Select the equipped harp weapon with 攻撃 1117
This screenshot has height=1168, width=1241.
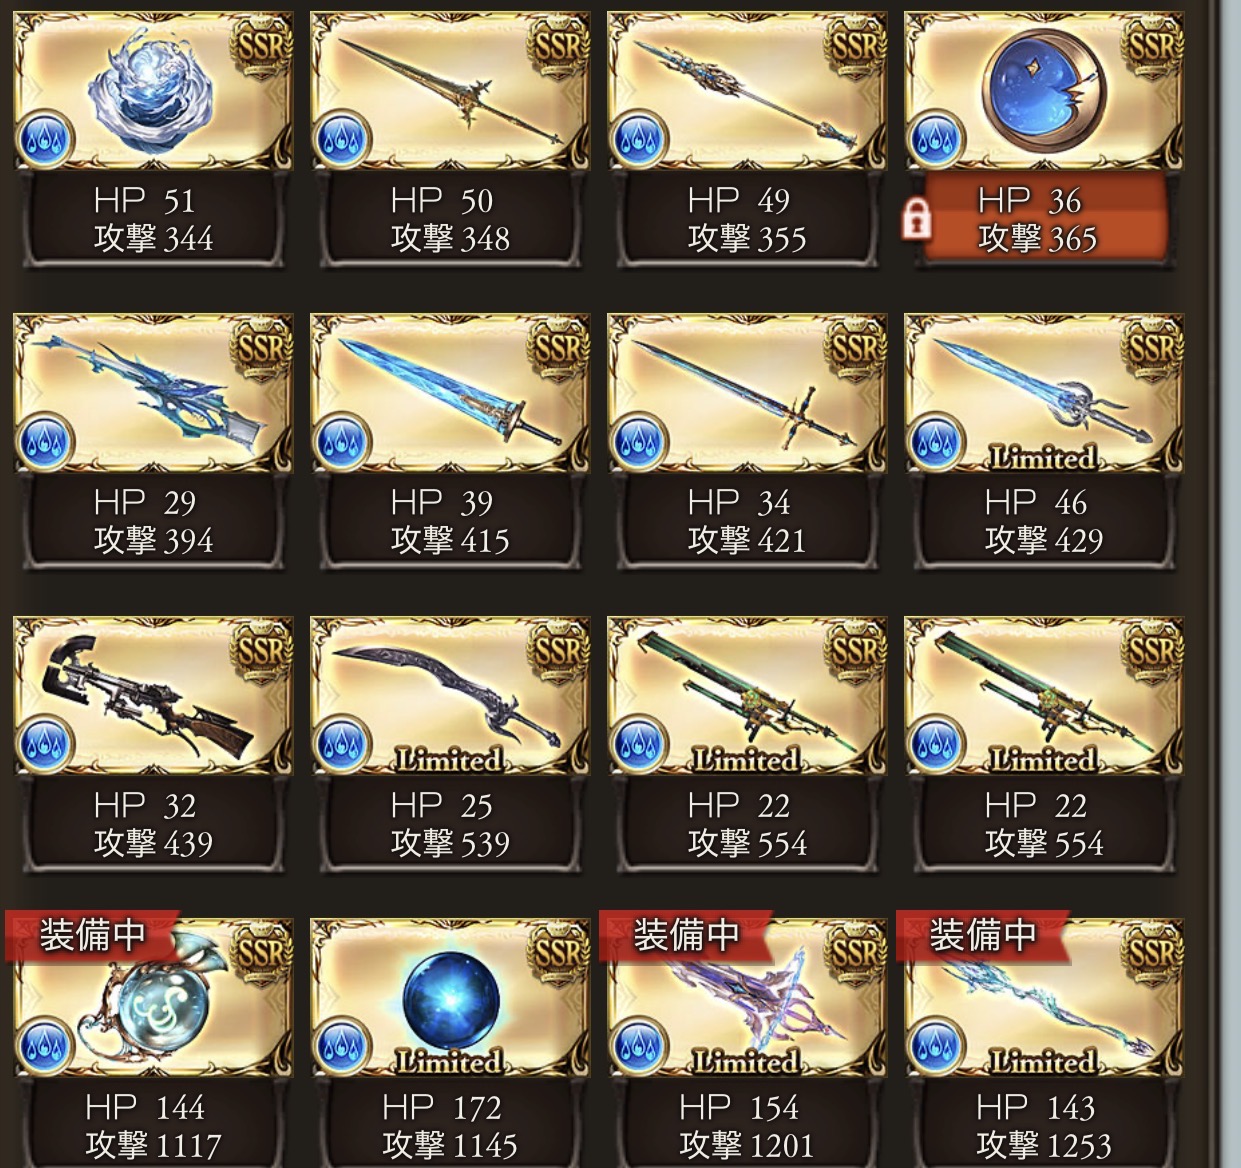pyautogui.click(x=153, y=1042)
